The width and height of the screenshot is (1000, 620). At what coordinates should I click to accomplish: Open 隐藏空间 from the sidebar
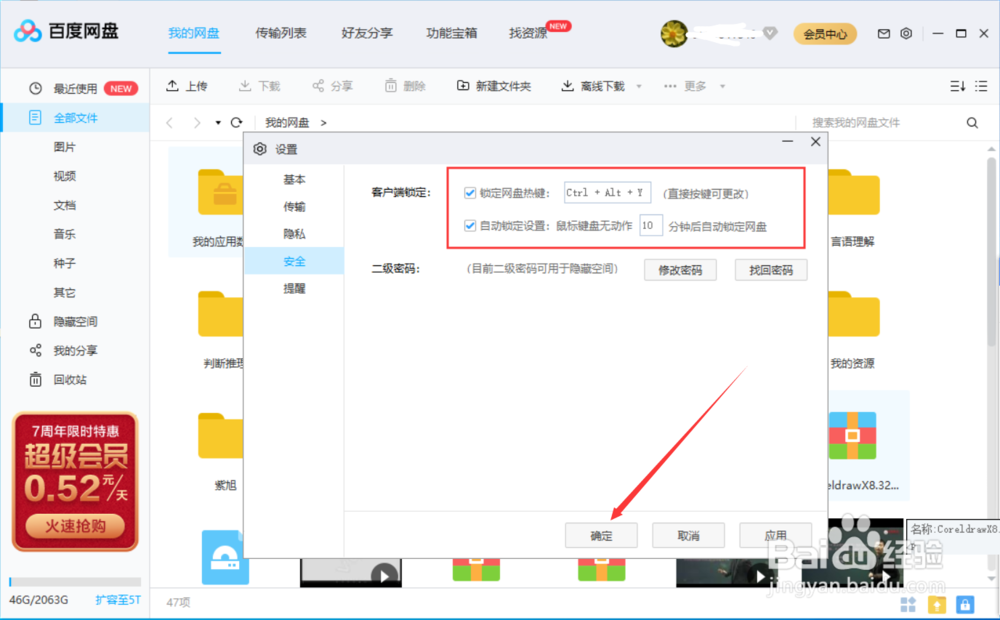point(76,321)
